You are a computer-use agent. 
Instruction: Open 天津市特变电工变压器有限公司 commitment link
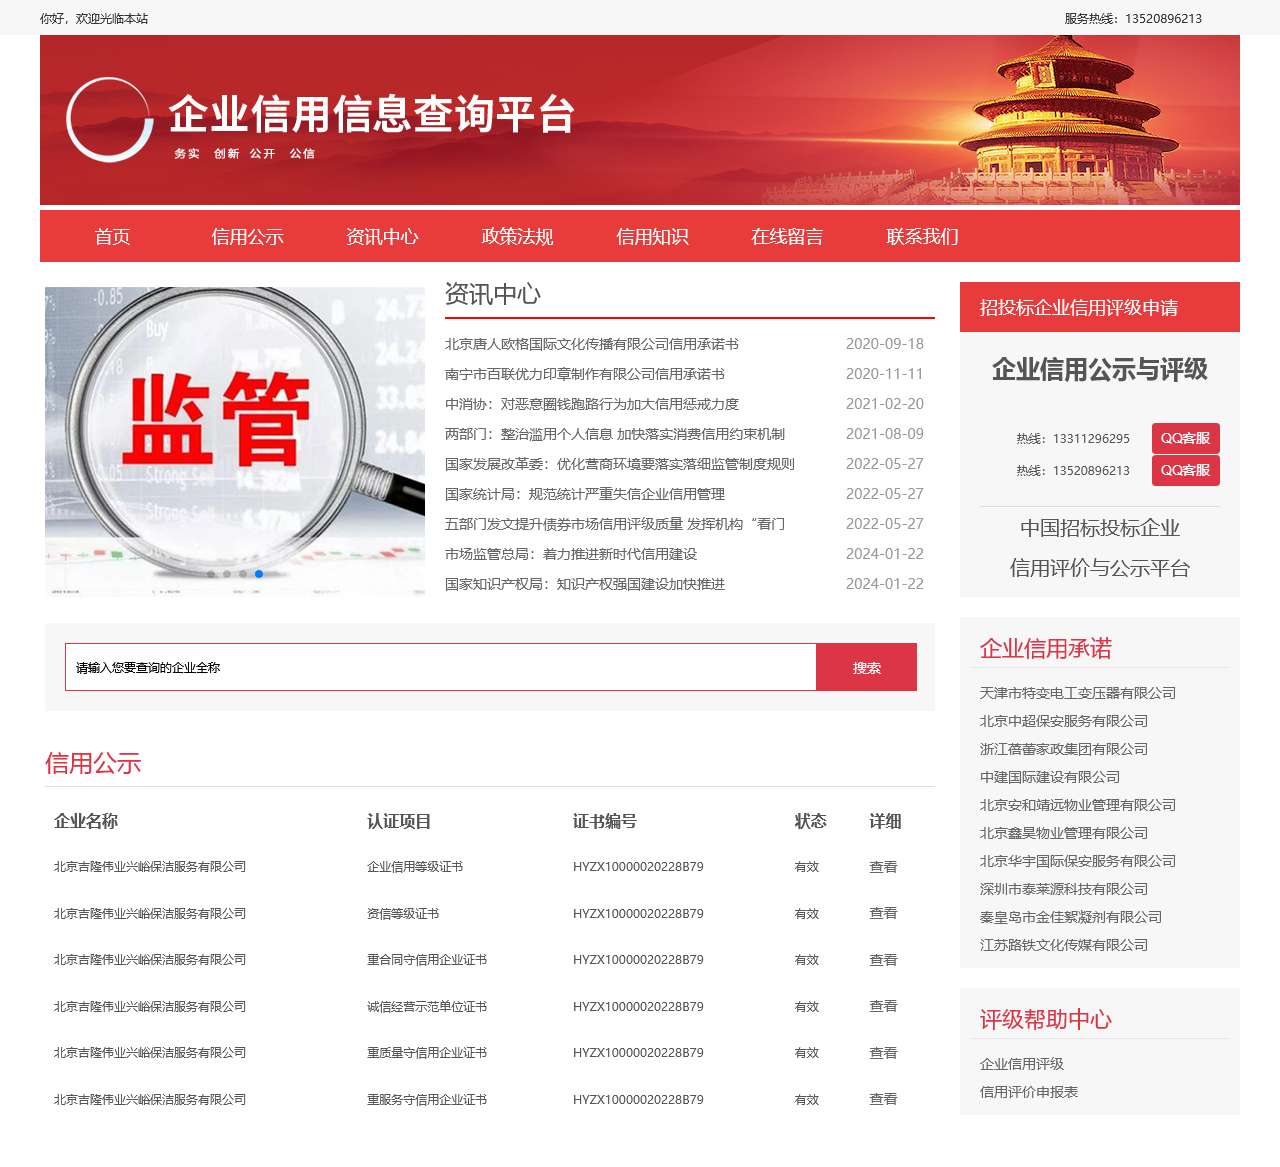(x=1078, y=693)
